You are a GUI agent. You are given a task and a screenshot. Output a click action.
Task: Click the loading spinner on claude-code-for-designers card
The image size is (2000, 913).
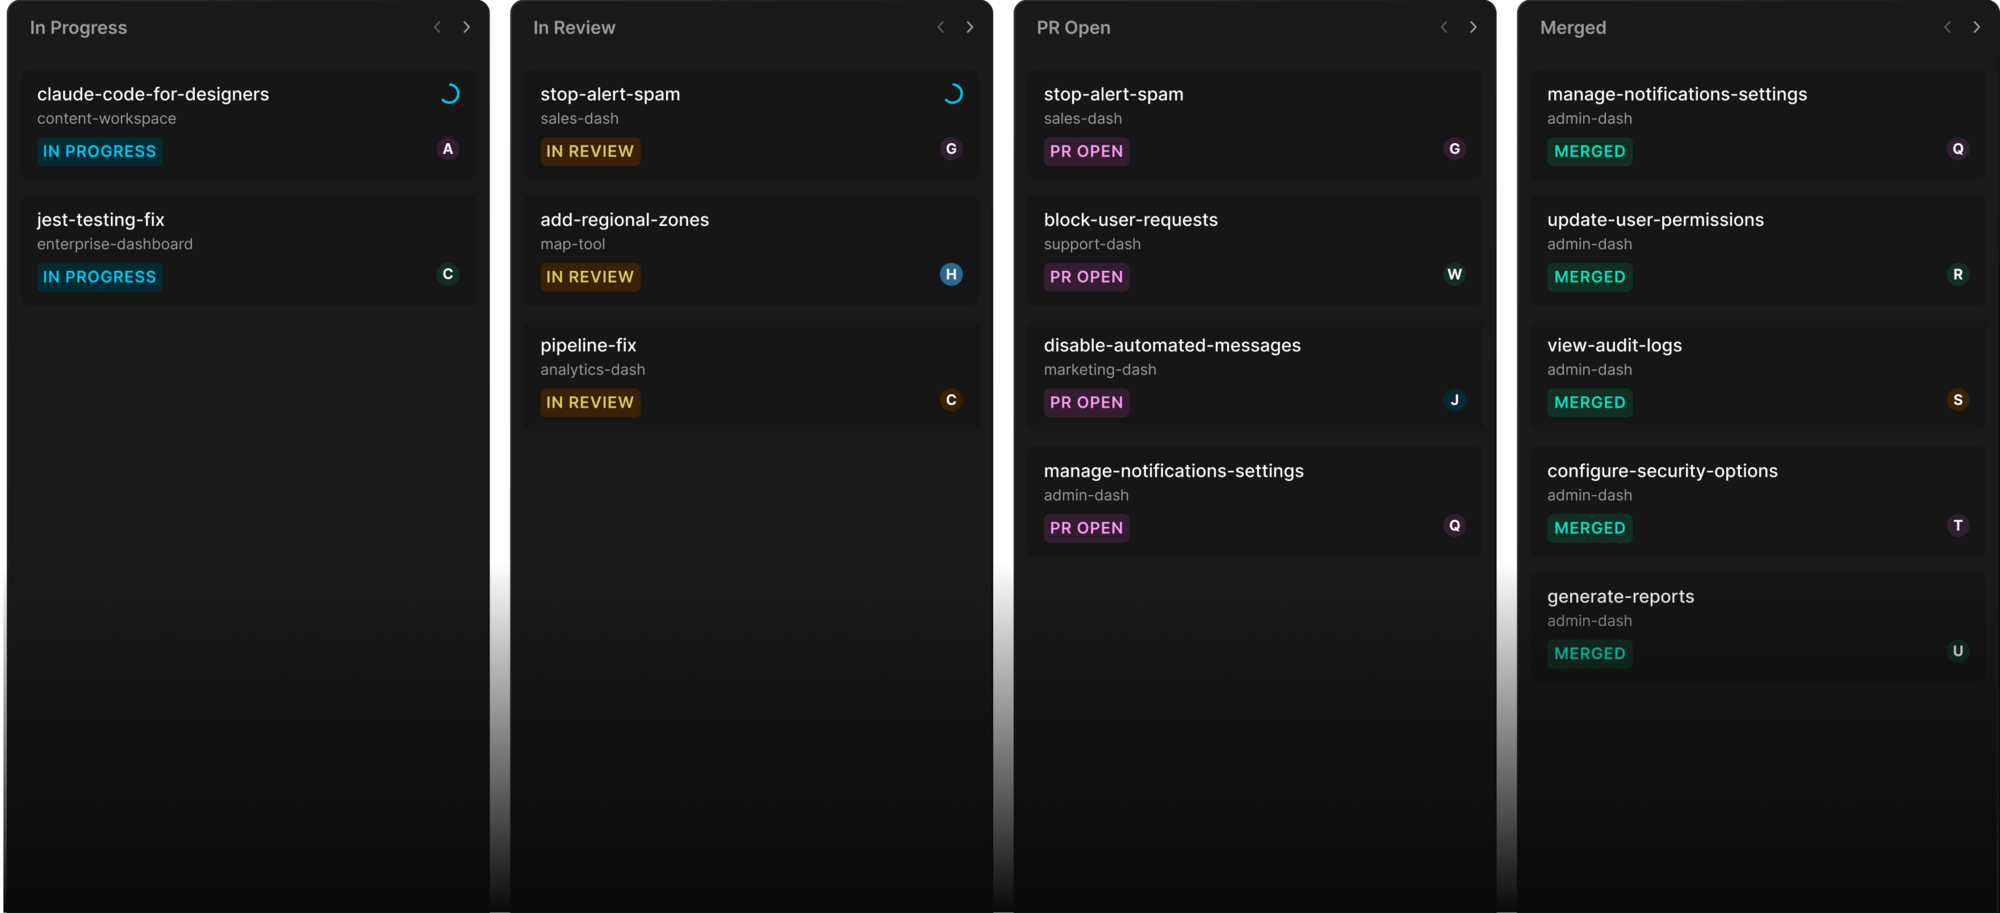point(450,94)
